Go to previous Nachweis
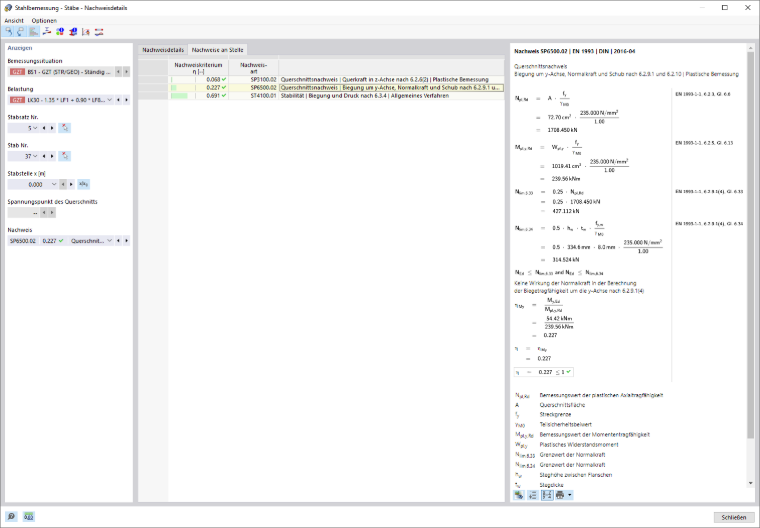 pyautogui.click(x=118, y=240)
